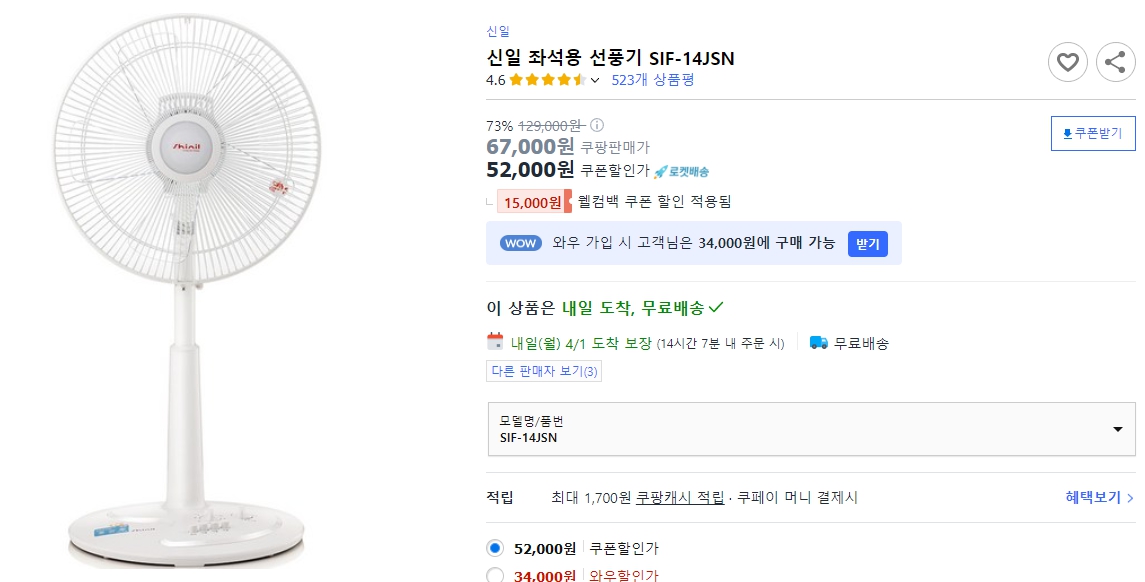Screen dimensions: 1145x582
Task: Show 다른 판매자 보기(3) sellers
Action: 543,370
